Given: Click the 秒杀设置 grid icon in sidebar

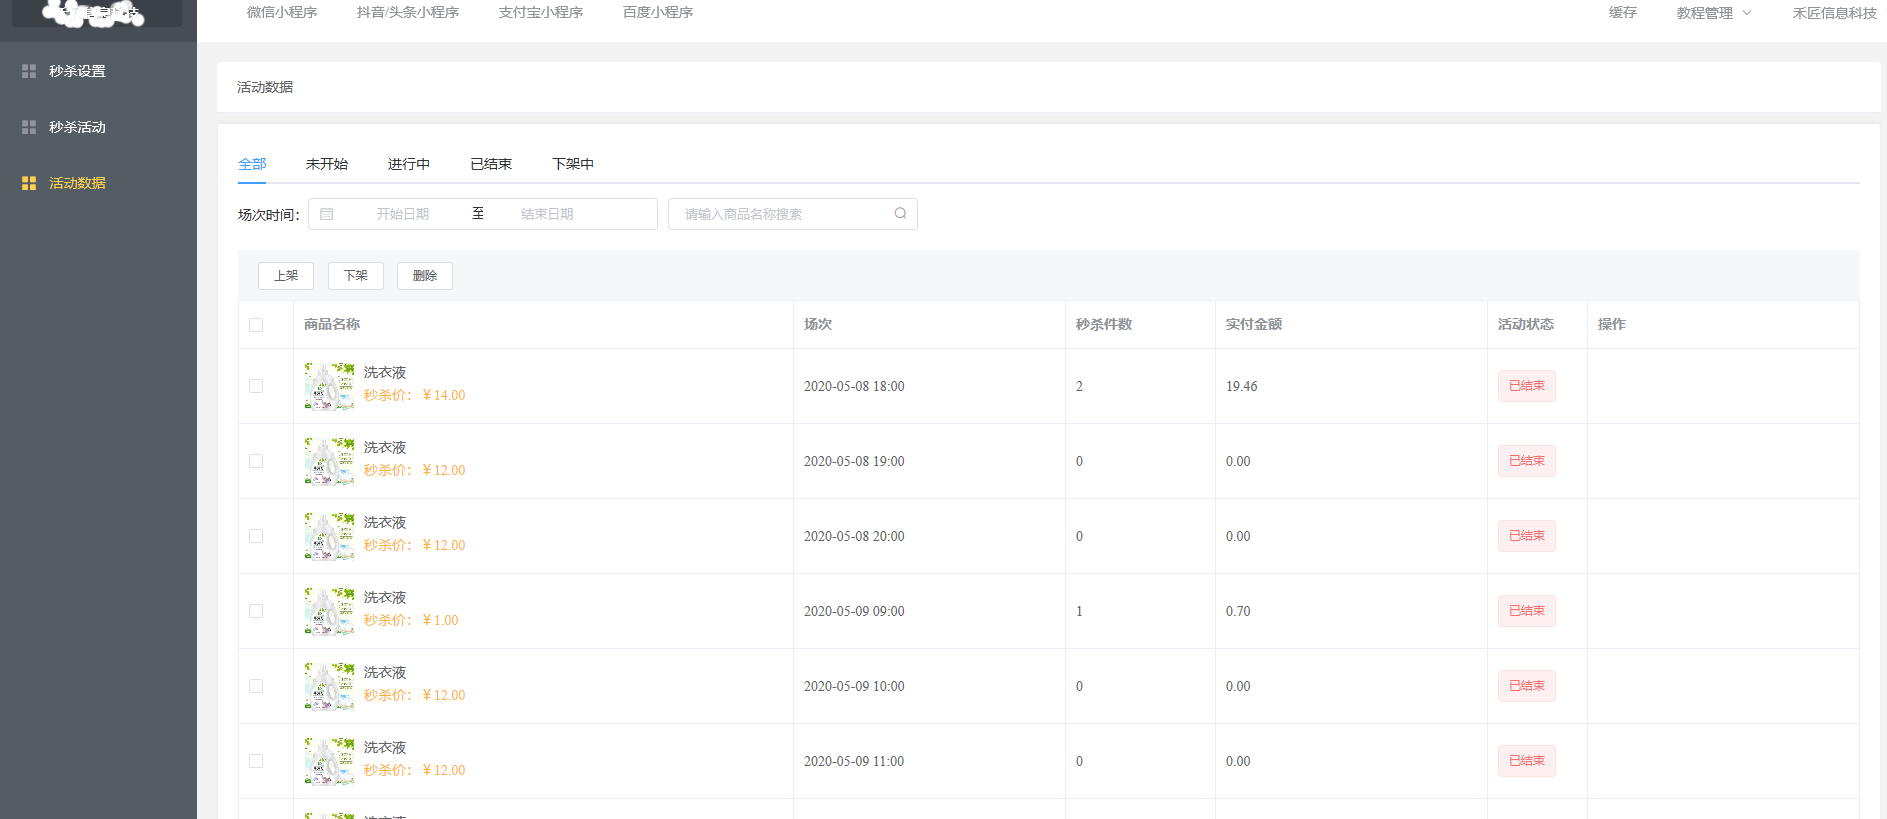Looking at the screenshot, I should (x=29, y=71).
